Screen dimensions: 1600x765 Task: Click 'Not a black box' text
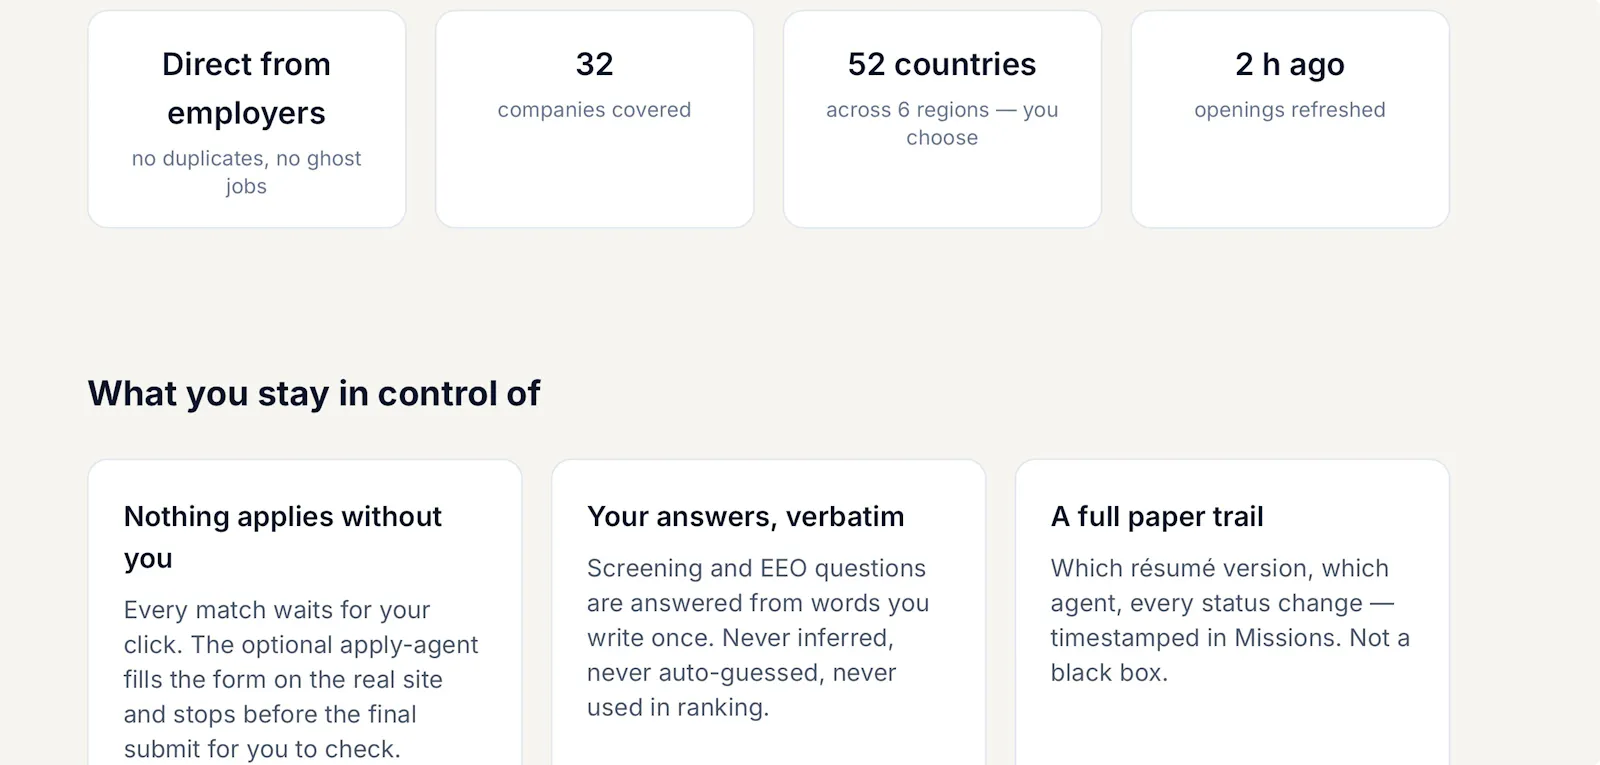tap(1230, 655)
